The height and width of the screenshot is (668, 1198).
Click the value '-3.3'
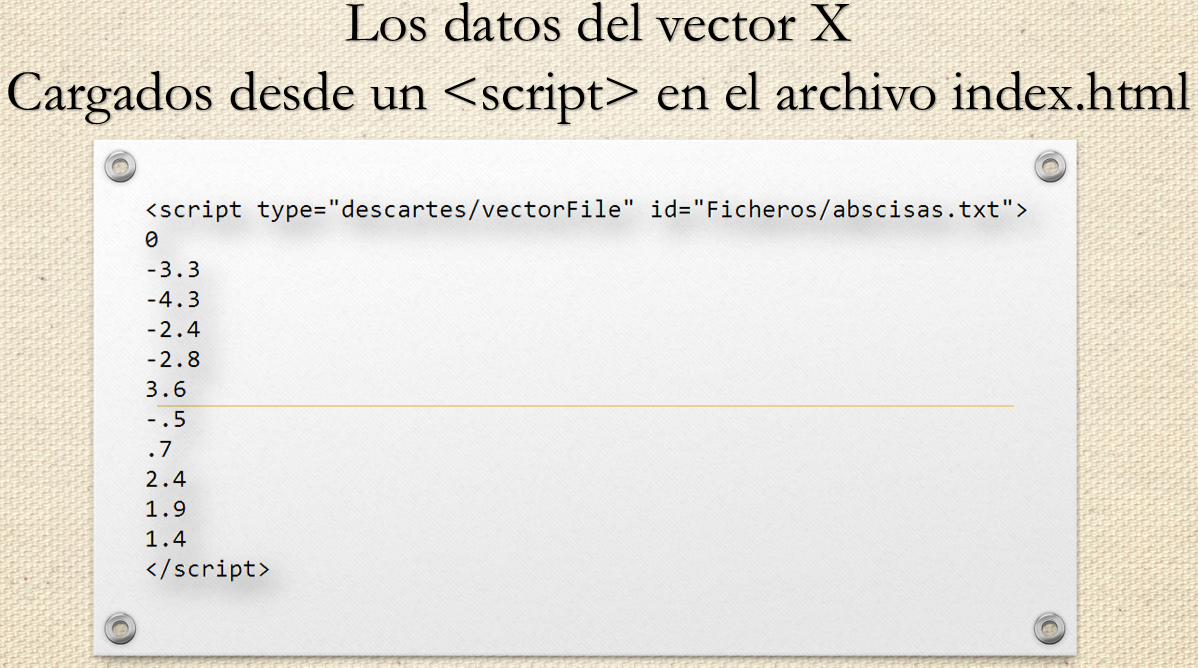[x=173, y=269]
